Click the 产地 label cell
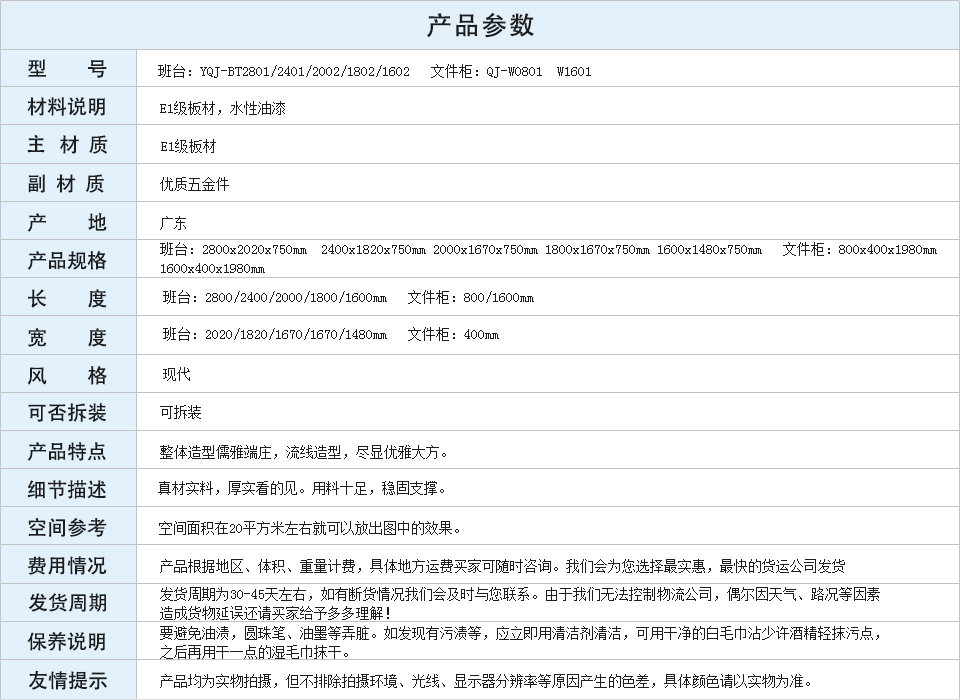 coord(67,222)
